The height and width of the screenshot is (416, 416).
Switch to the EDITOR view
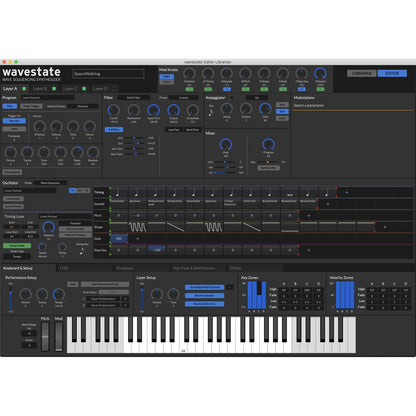pyautogui.click(x=392, y=73)
